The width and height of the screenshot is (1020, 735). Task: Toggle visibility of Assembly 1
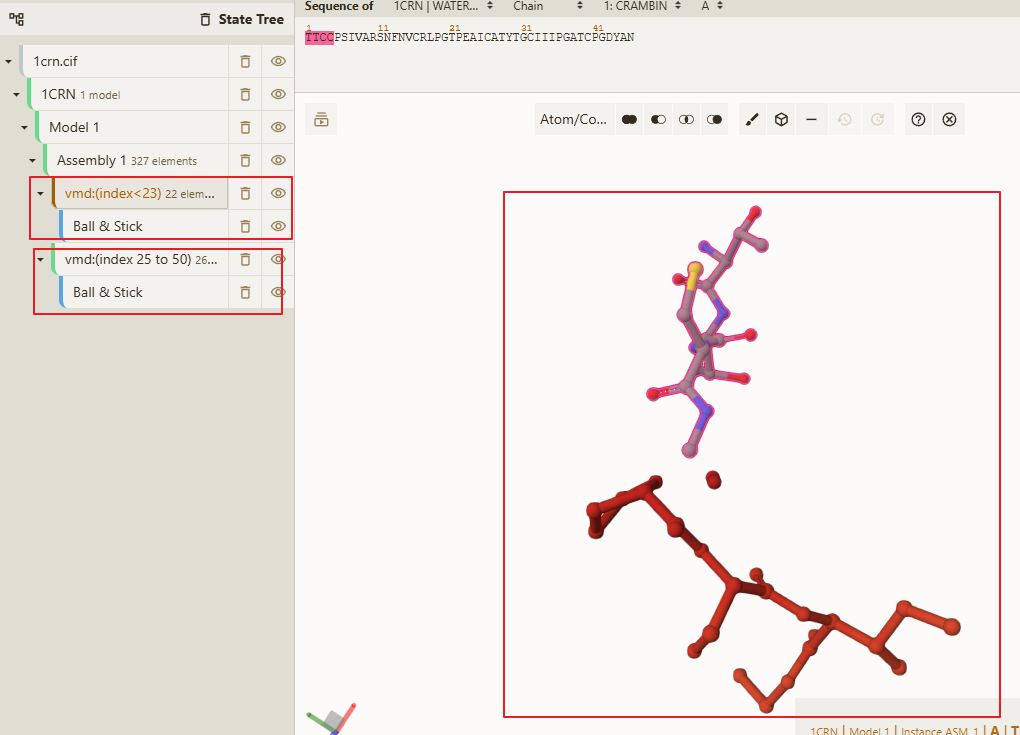[278, 160]
